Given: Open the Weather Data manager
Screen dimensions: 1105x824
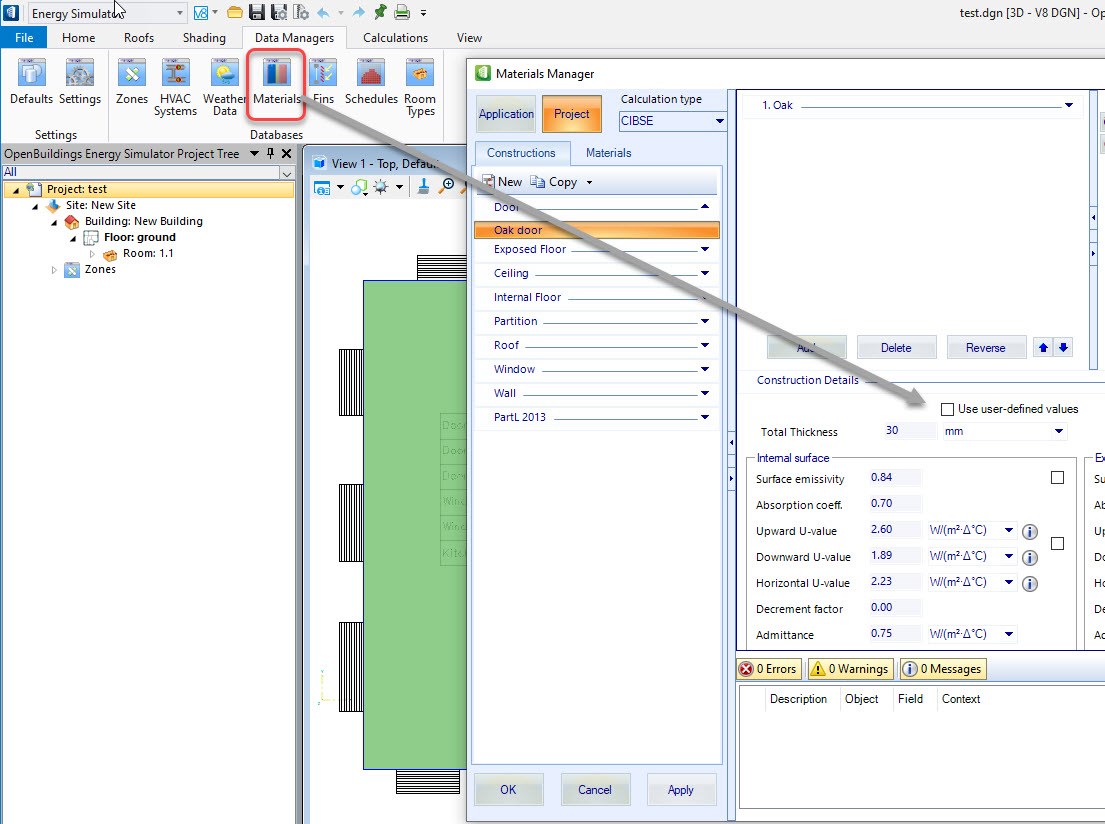Looking at the screenshot, I should [x=224, y=87].
